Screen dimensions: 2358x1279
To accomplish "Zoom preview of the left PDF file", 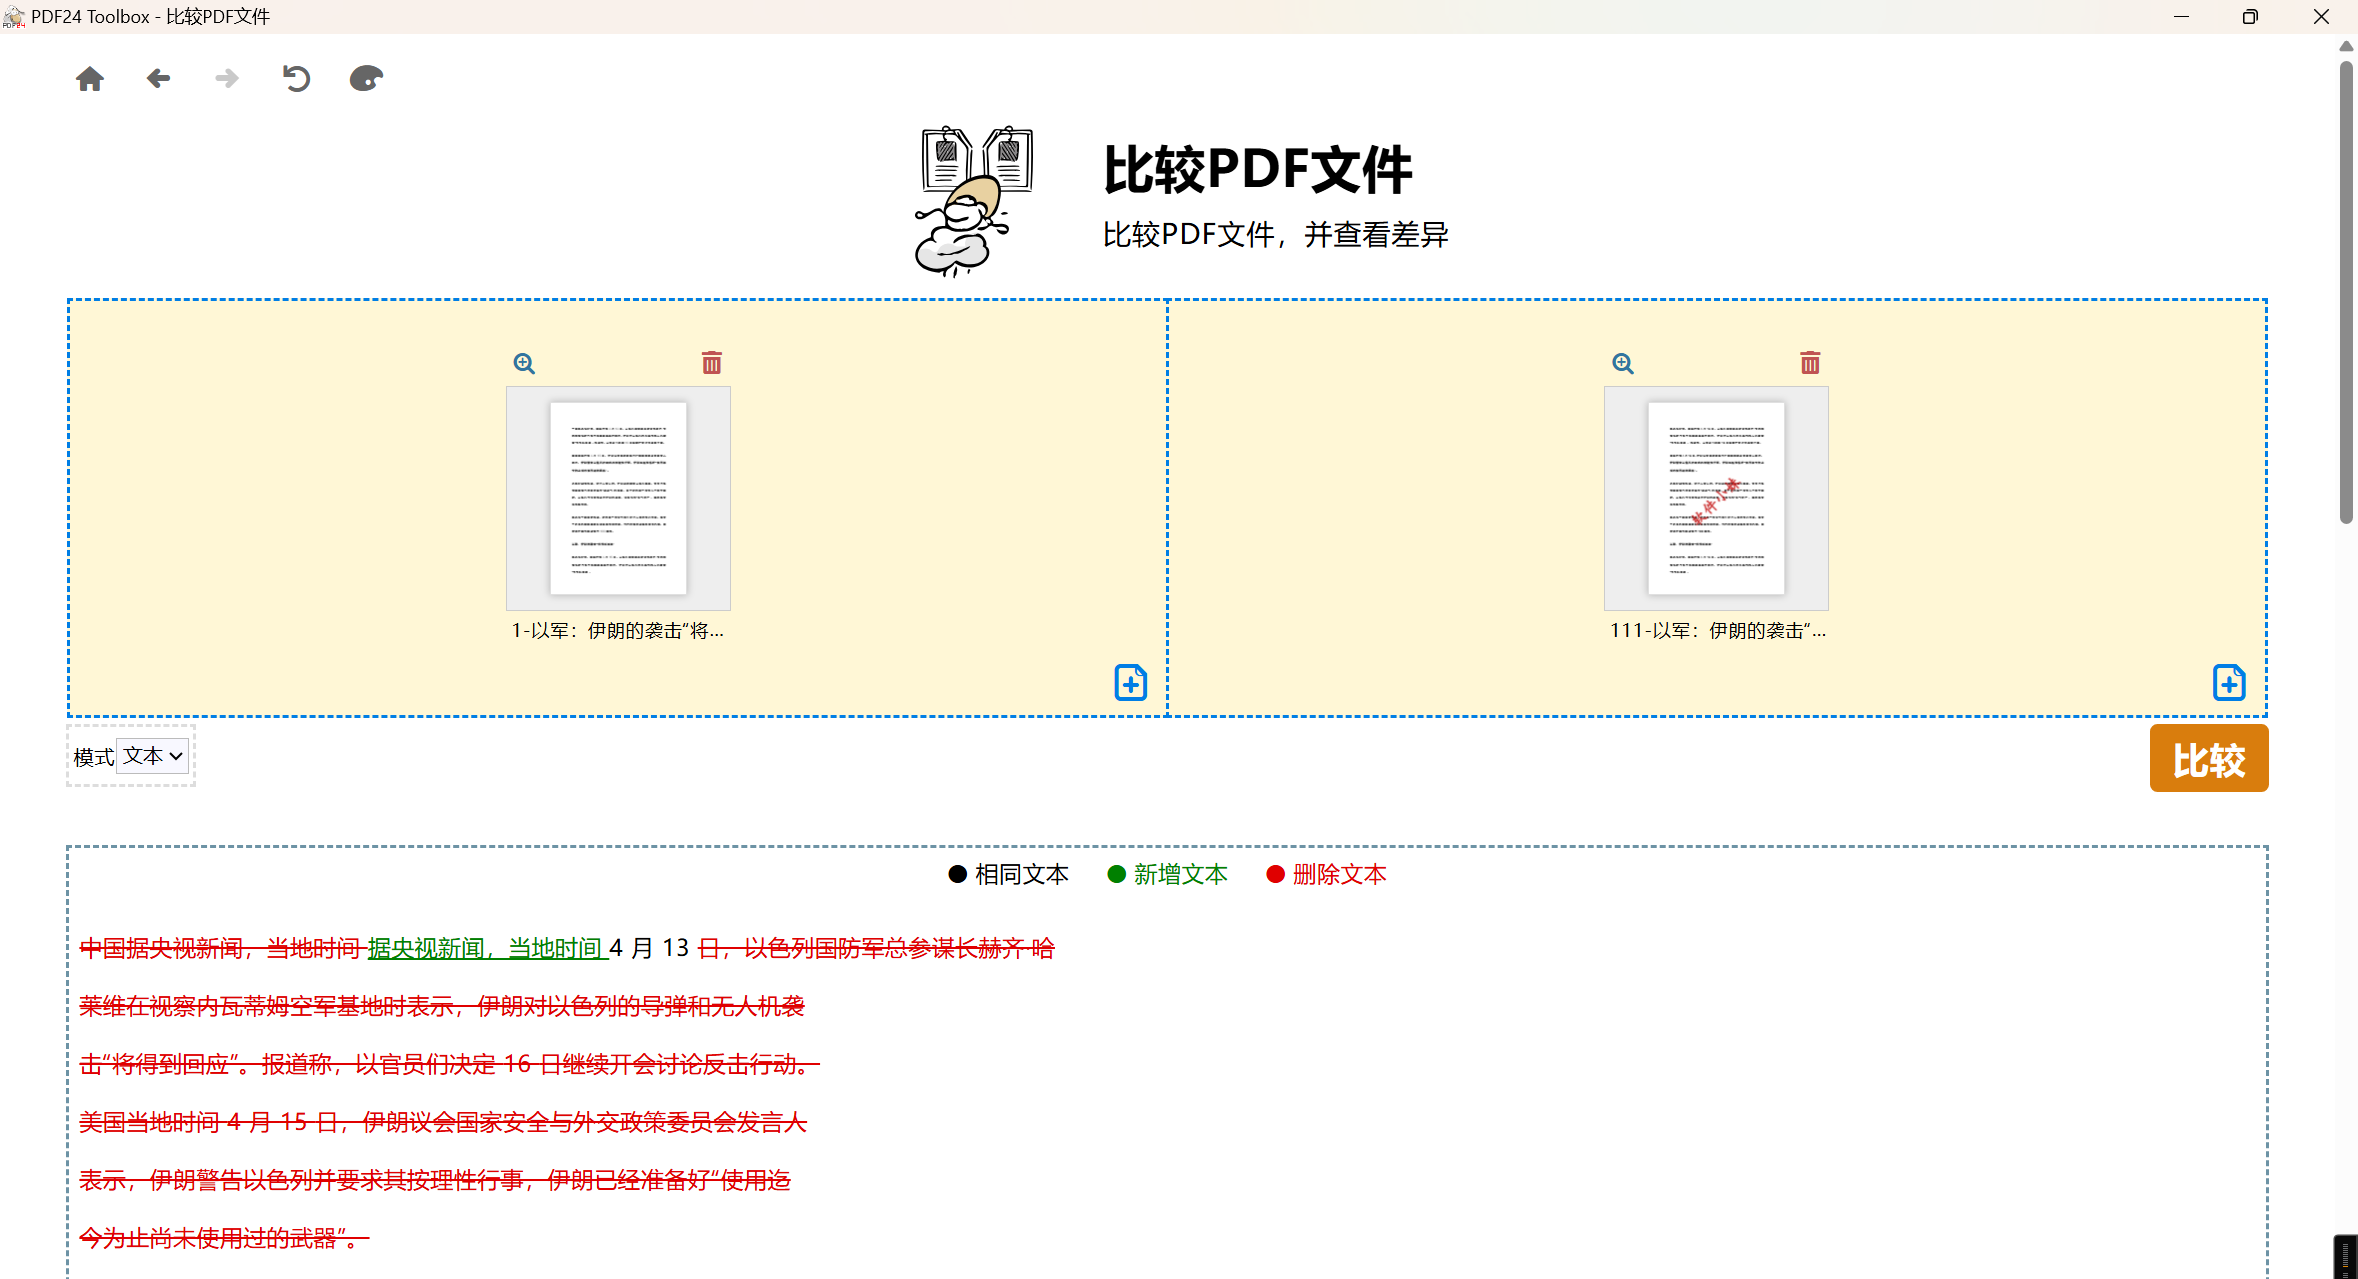I will (x=524, y=363).
